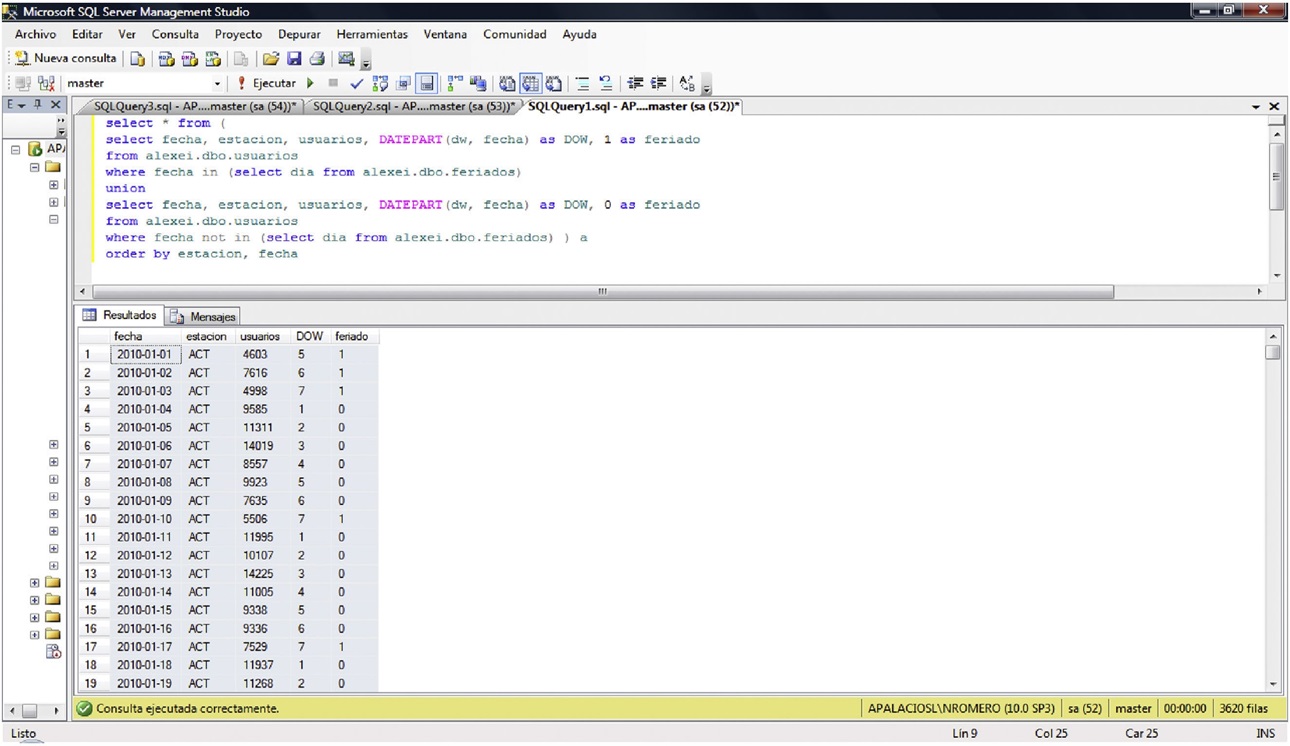Open the Herramientas menu
This screenshot has height=746, width=1290.
[x=372, y=34]
